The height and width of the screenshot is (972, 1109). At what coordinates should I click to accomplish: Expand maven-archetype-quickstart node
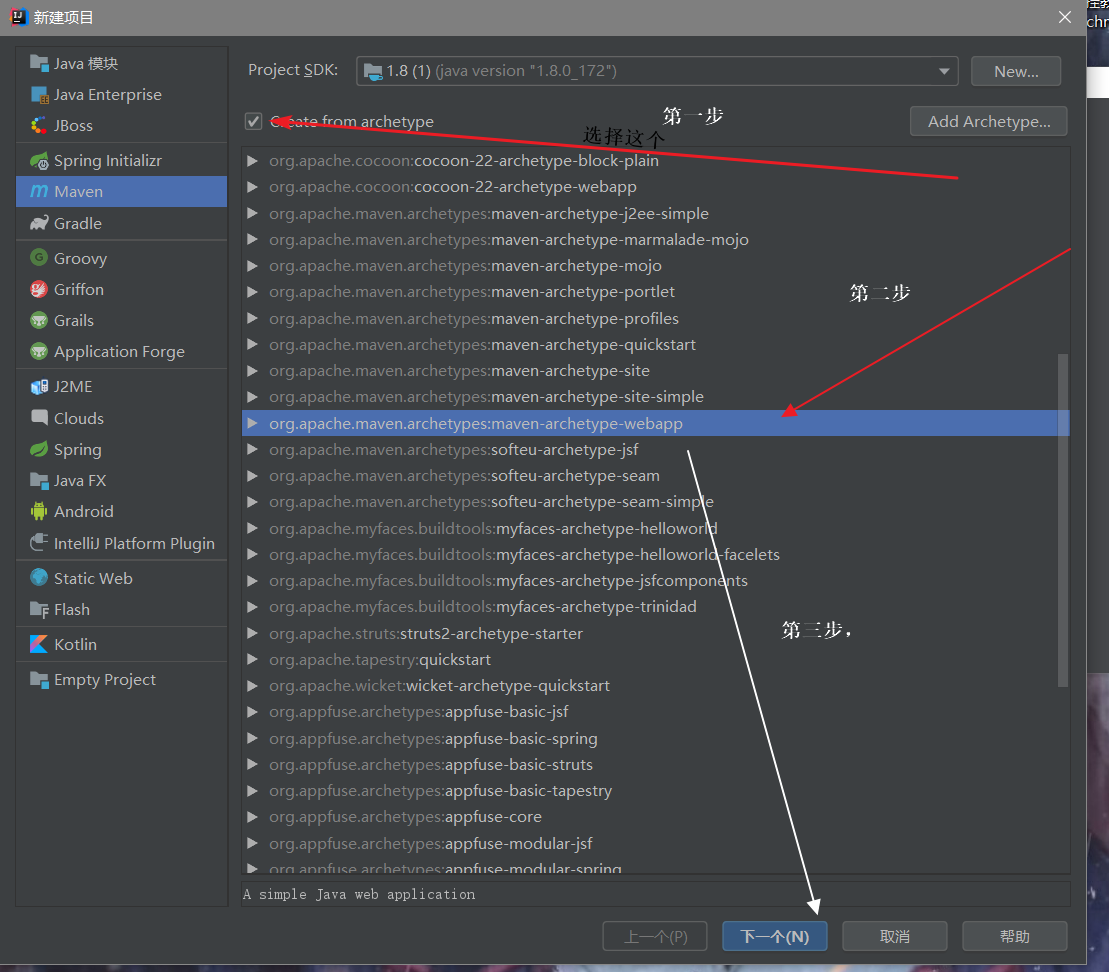pyautogui.click(x=252, y=345)
